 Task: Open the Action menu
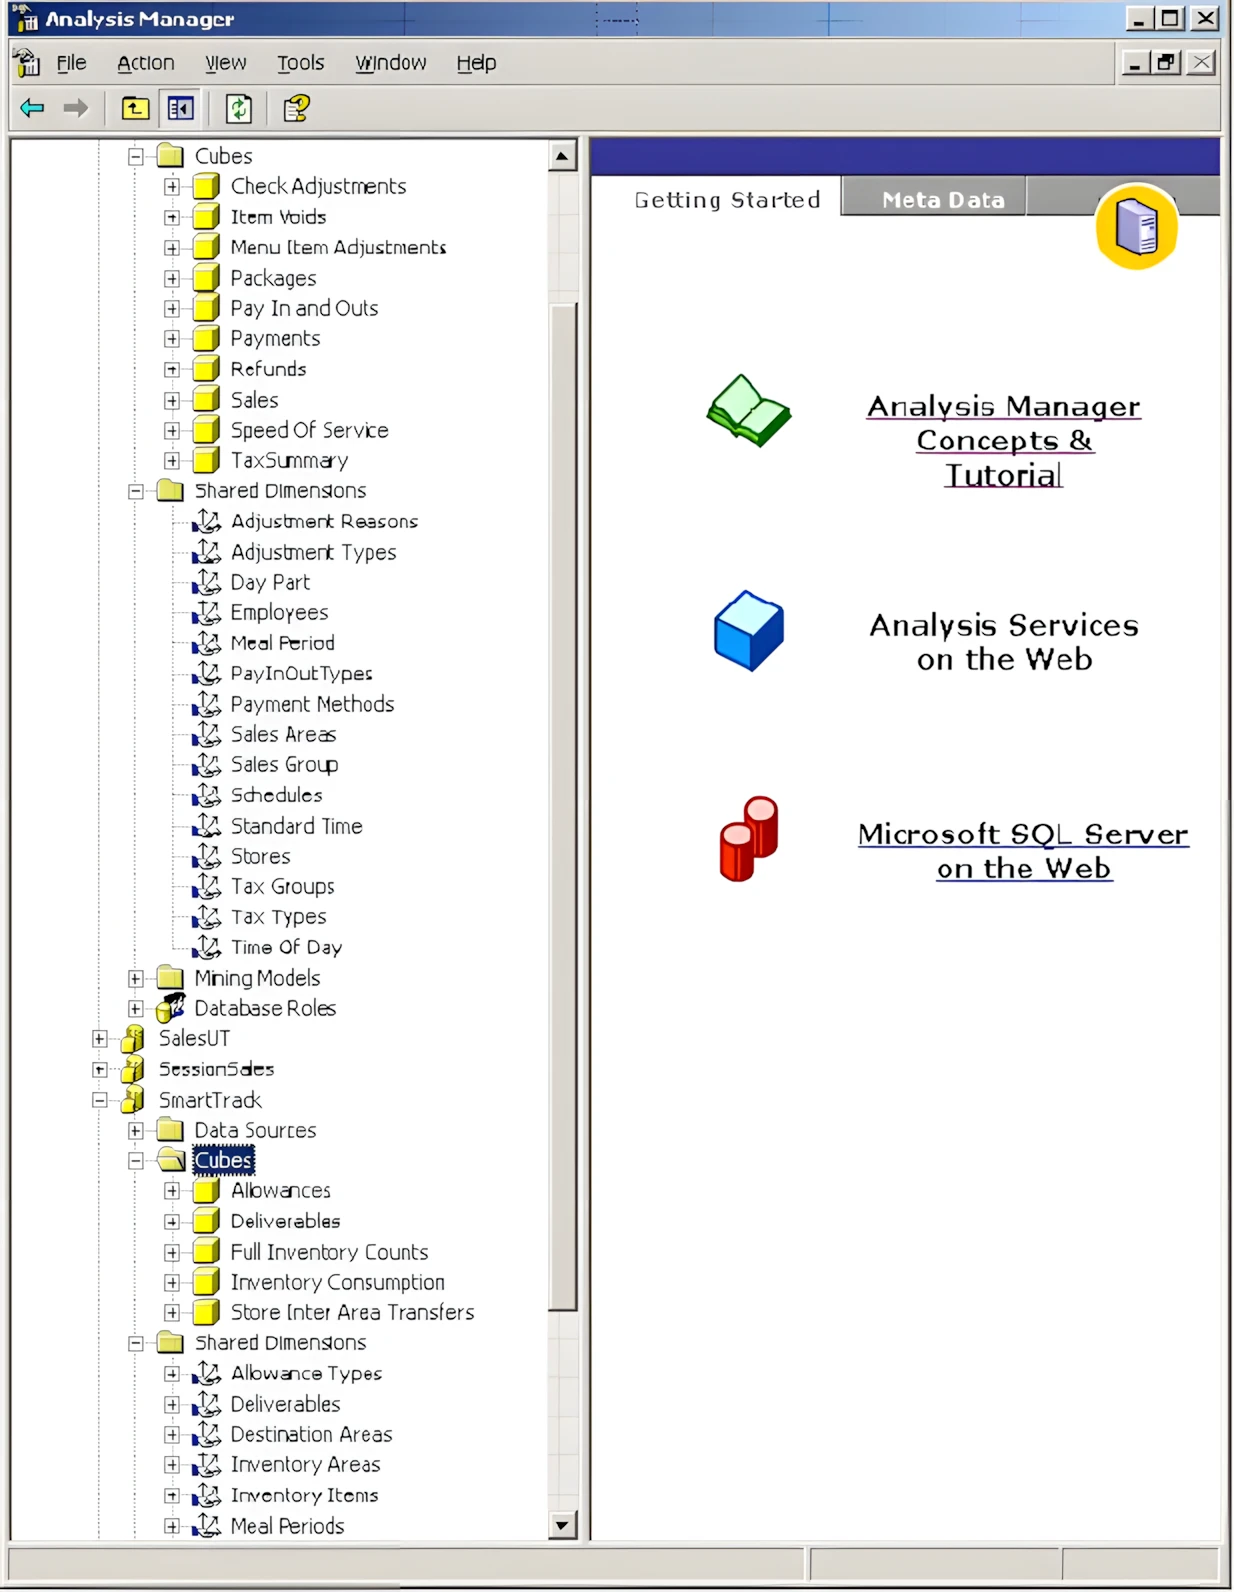coord(145,63)
